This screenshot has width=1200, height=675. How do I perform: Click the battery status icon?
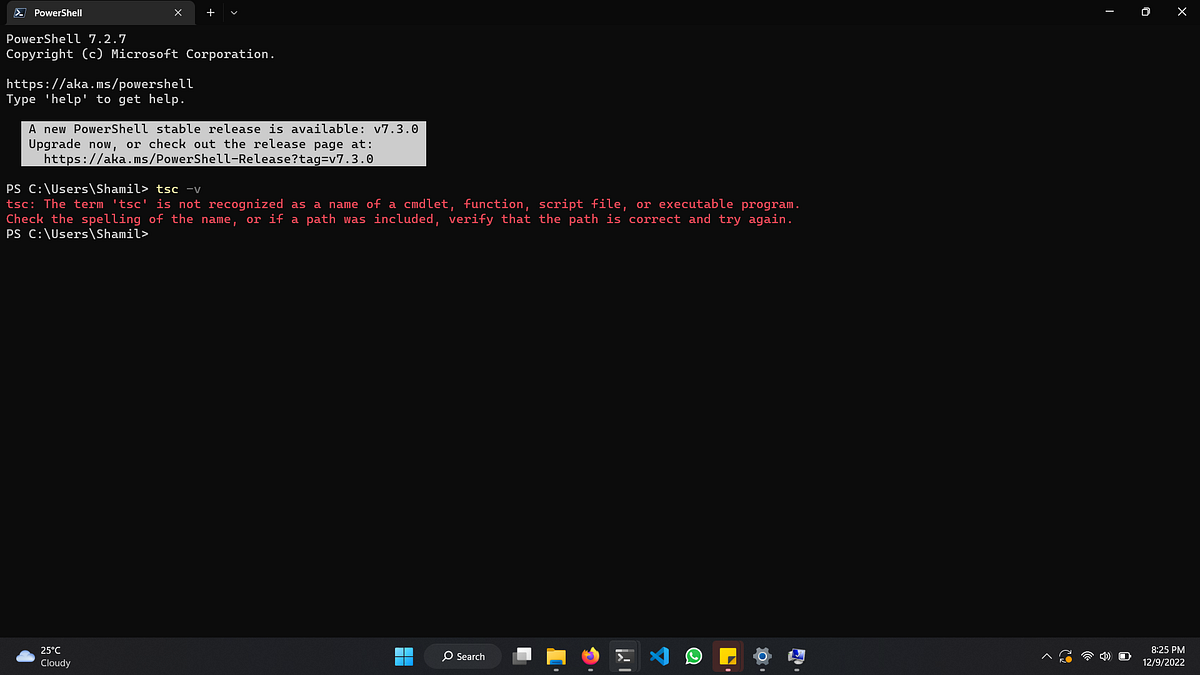point(1124,657)
